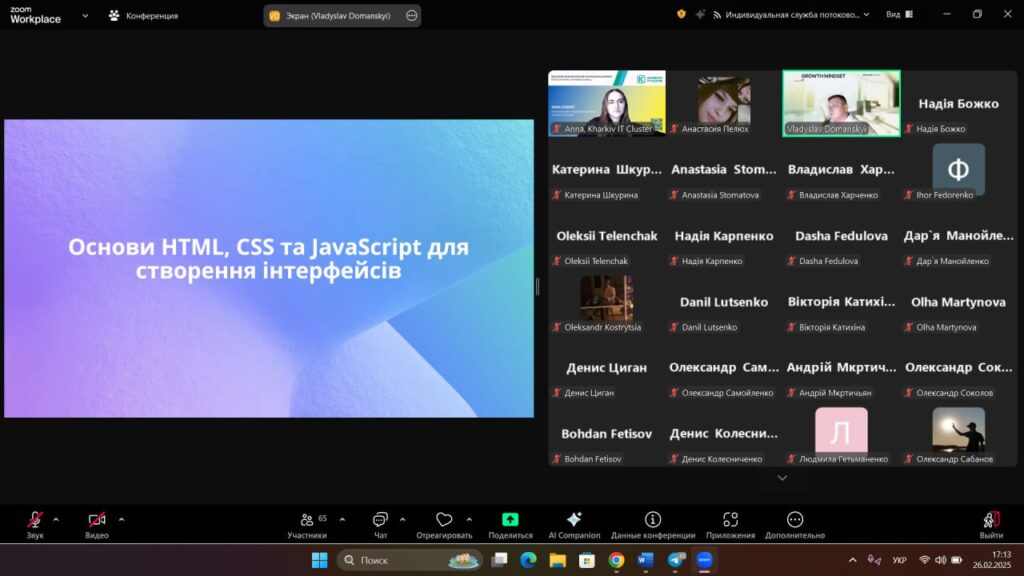
Task: Expand the arrow next to Участники
Action: (x=342, y=520)
